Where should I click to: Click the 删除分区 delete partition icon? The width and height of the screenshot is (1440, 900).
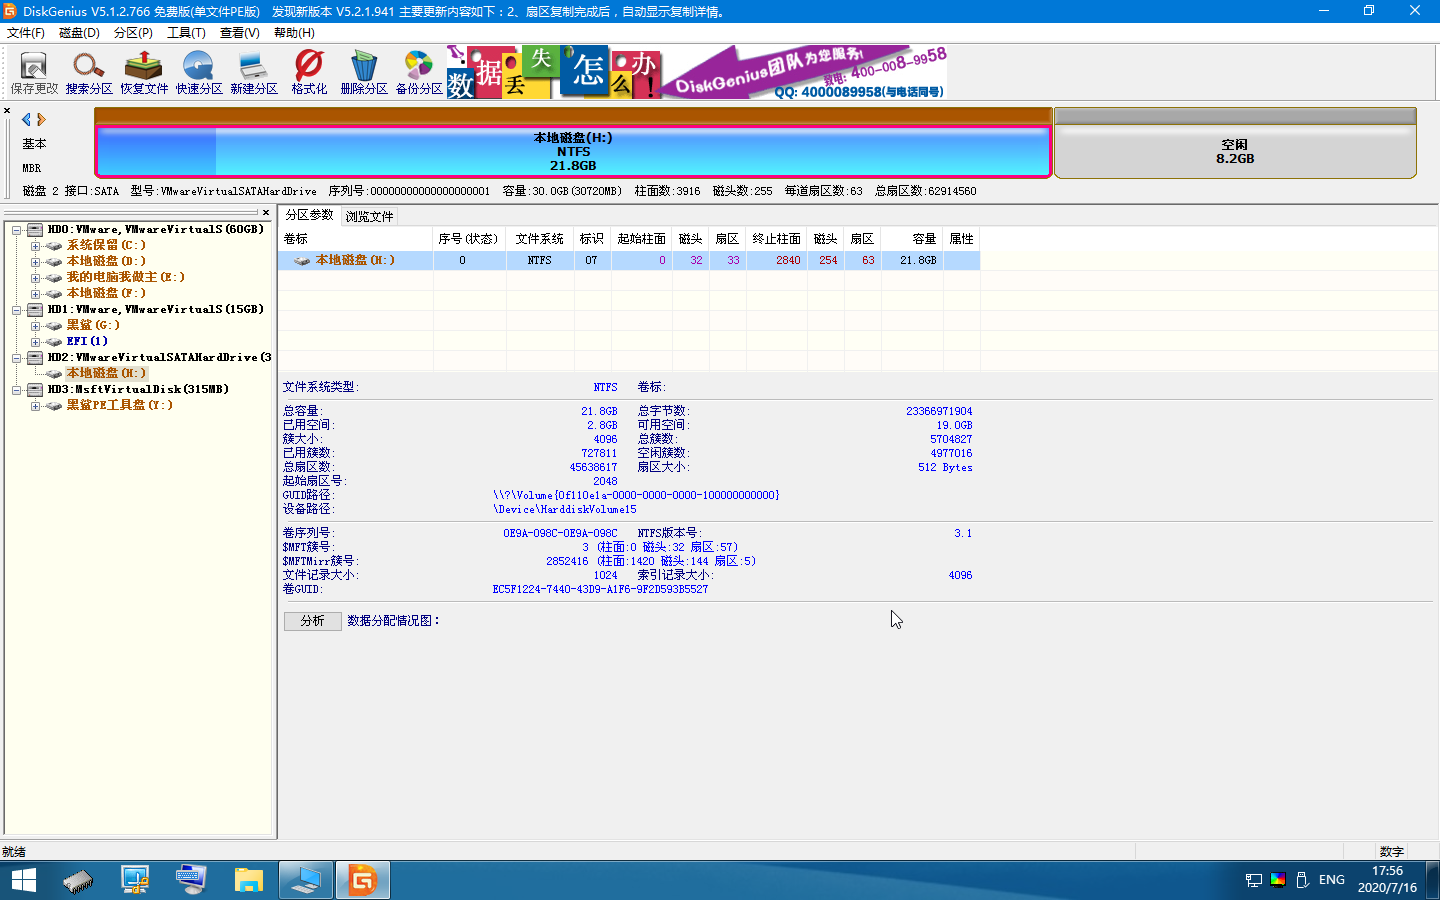(x=364, y=73)
